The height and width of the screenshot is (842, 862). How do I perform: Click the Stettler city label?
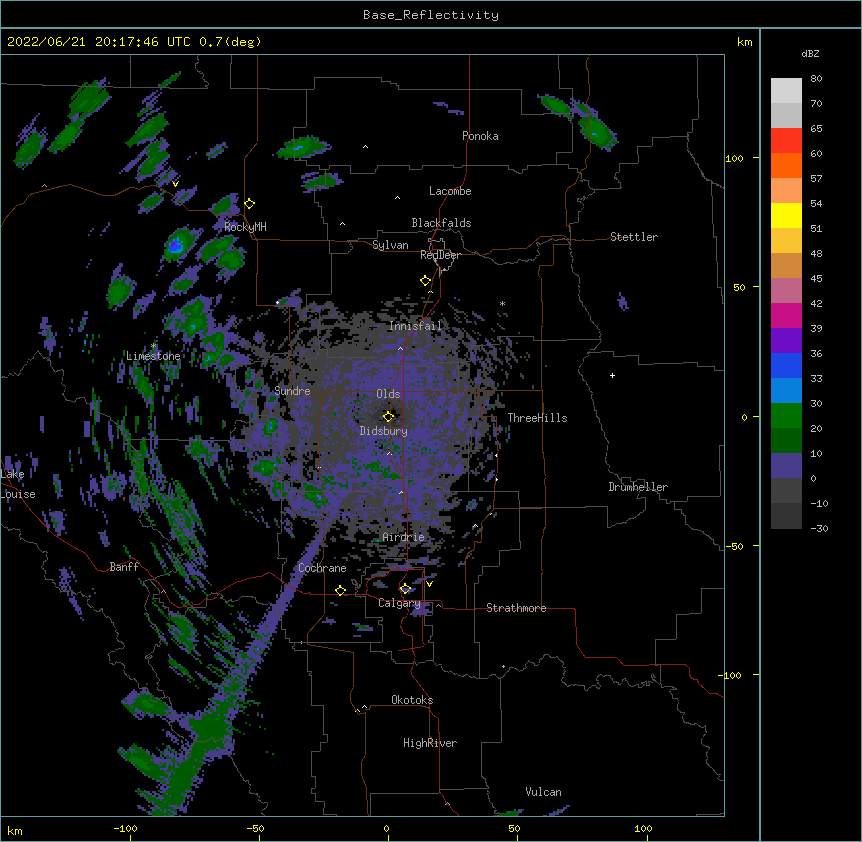coord(634,237)
